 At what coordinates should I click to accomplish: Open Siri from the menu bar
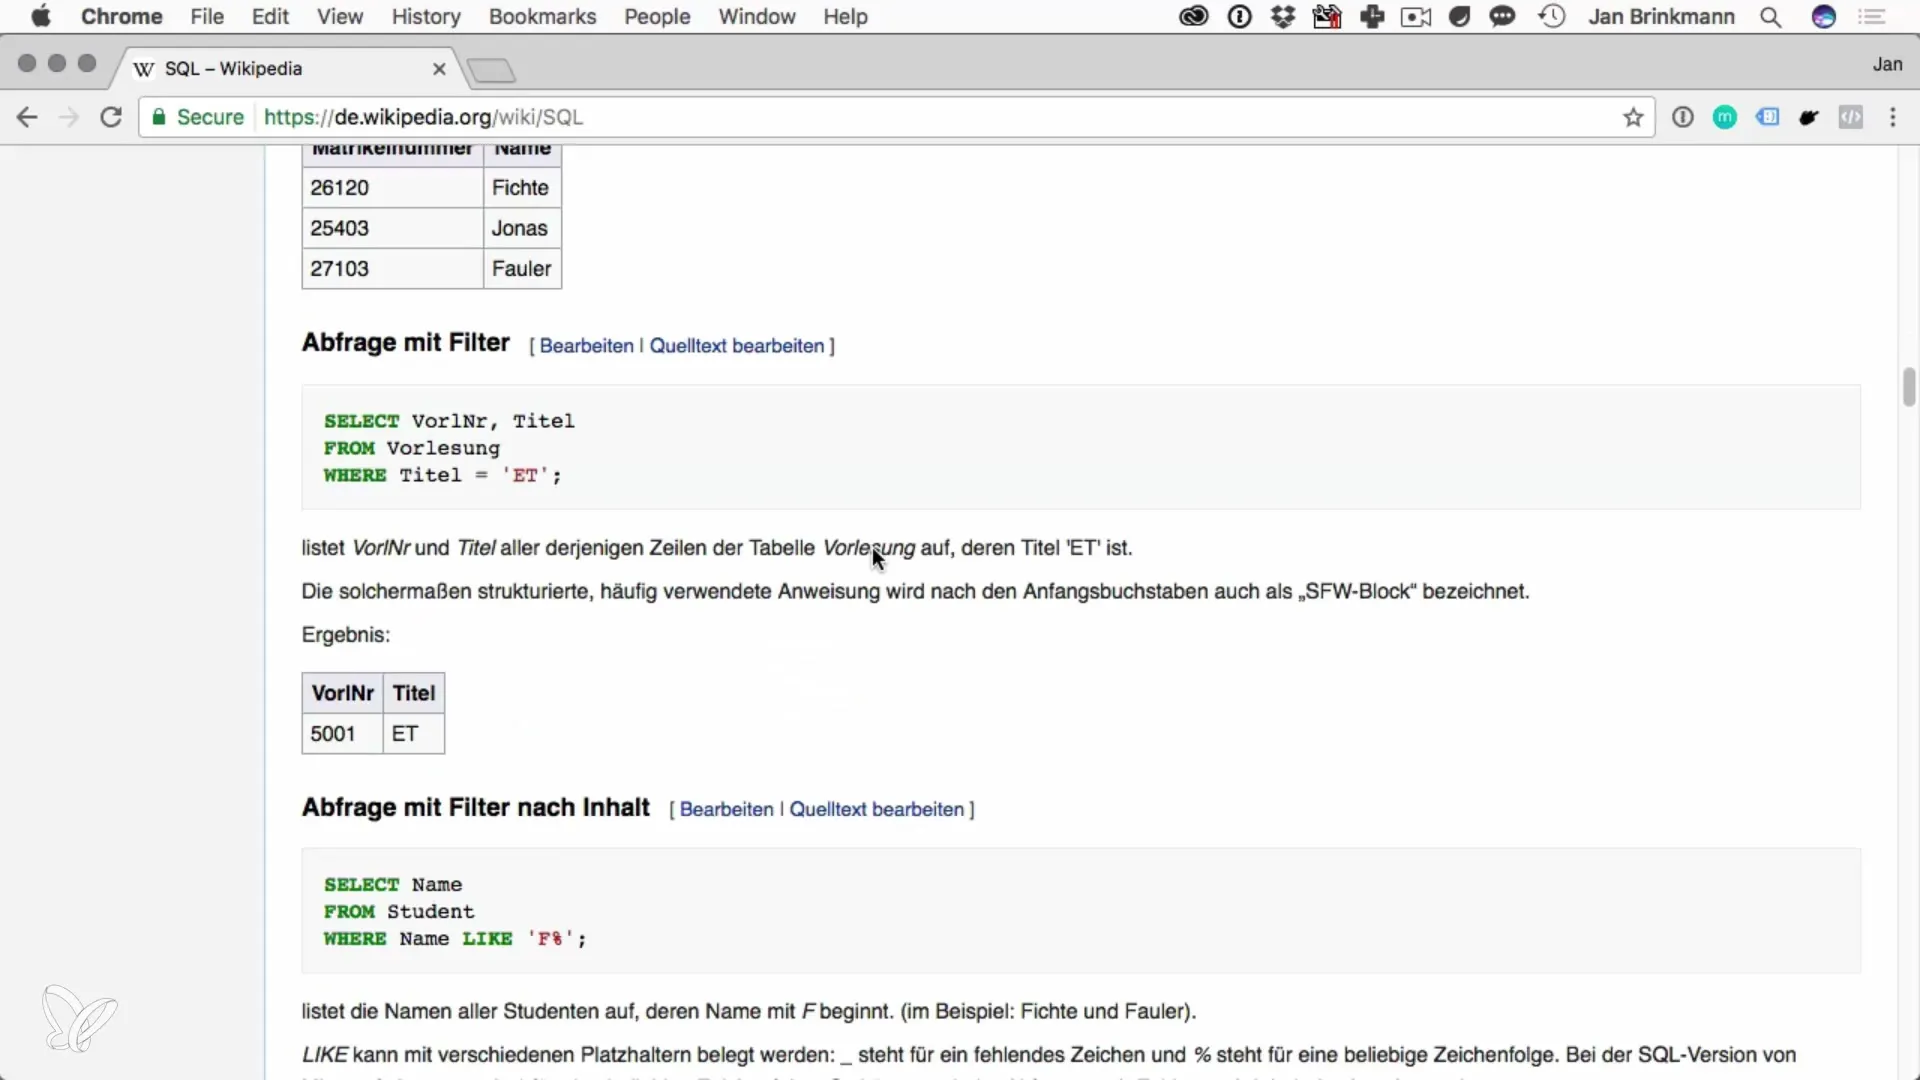click(1824, 17)
